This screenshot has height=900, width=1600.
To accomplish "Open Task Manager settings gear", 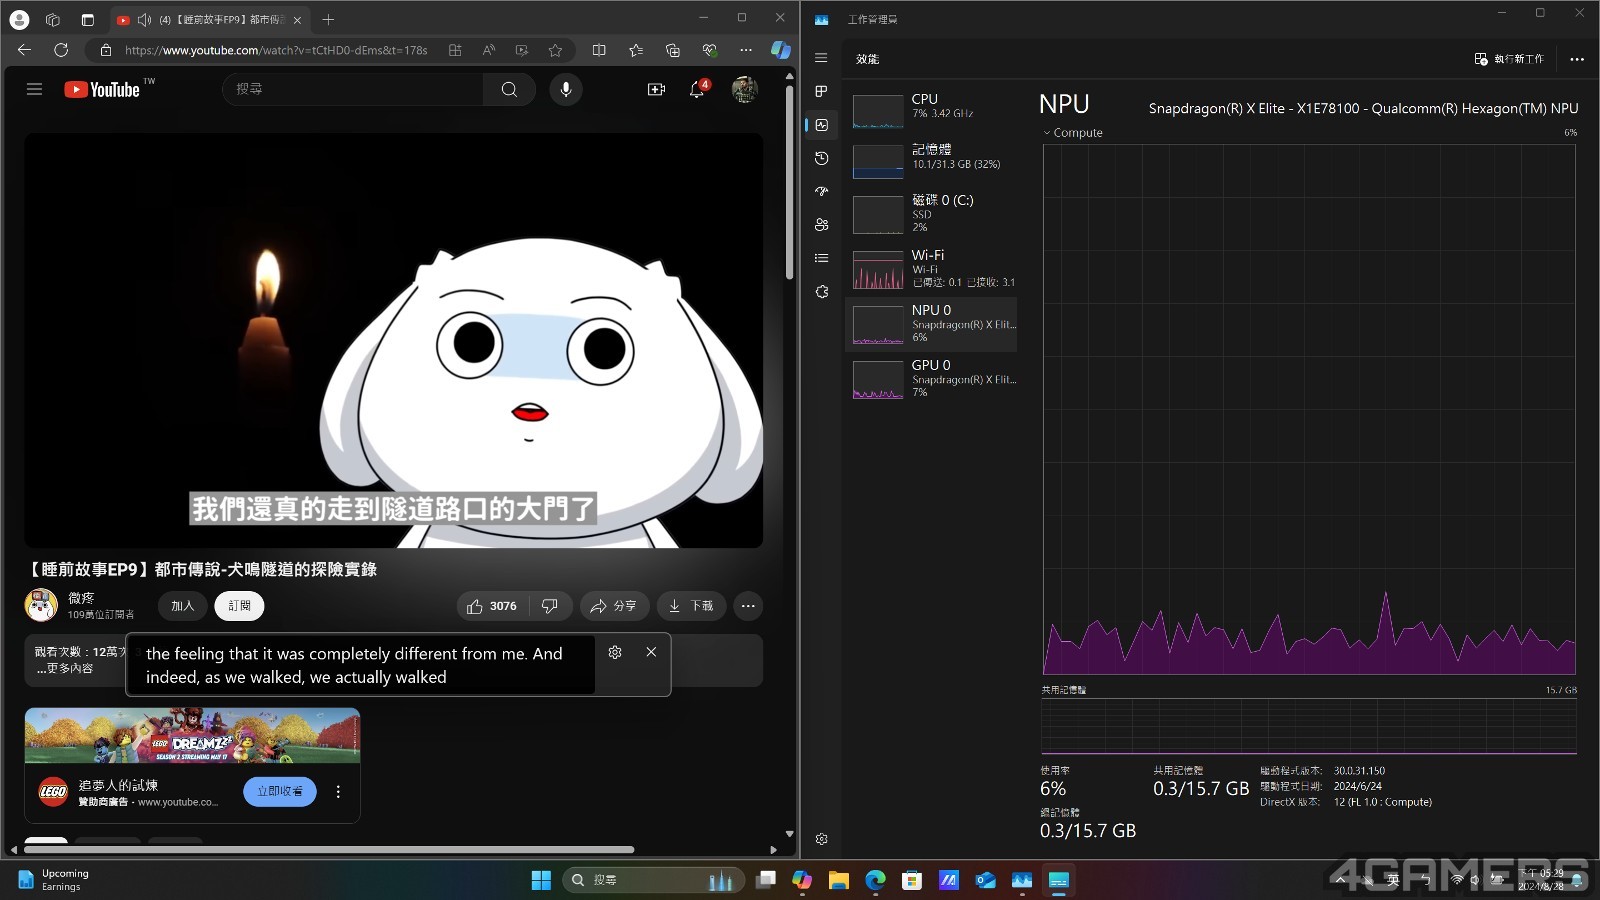I will [x=821, y=839].
